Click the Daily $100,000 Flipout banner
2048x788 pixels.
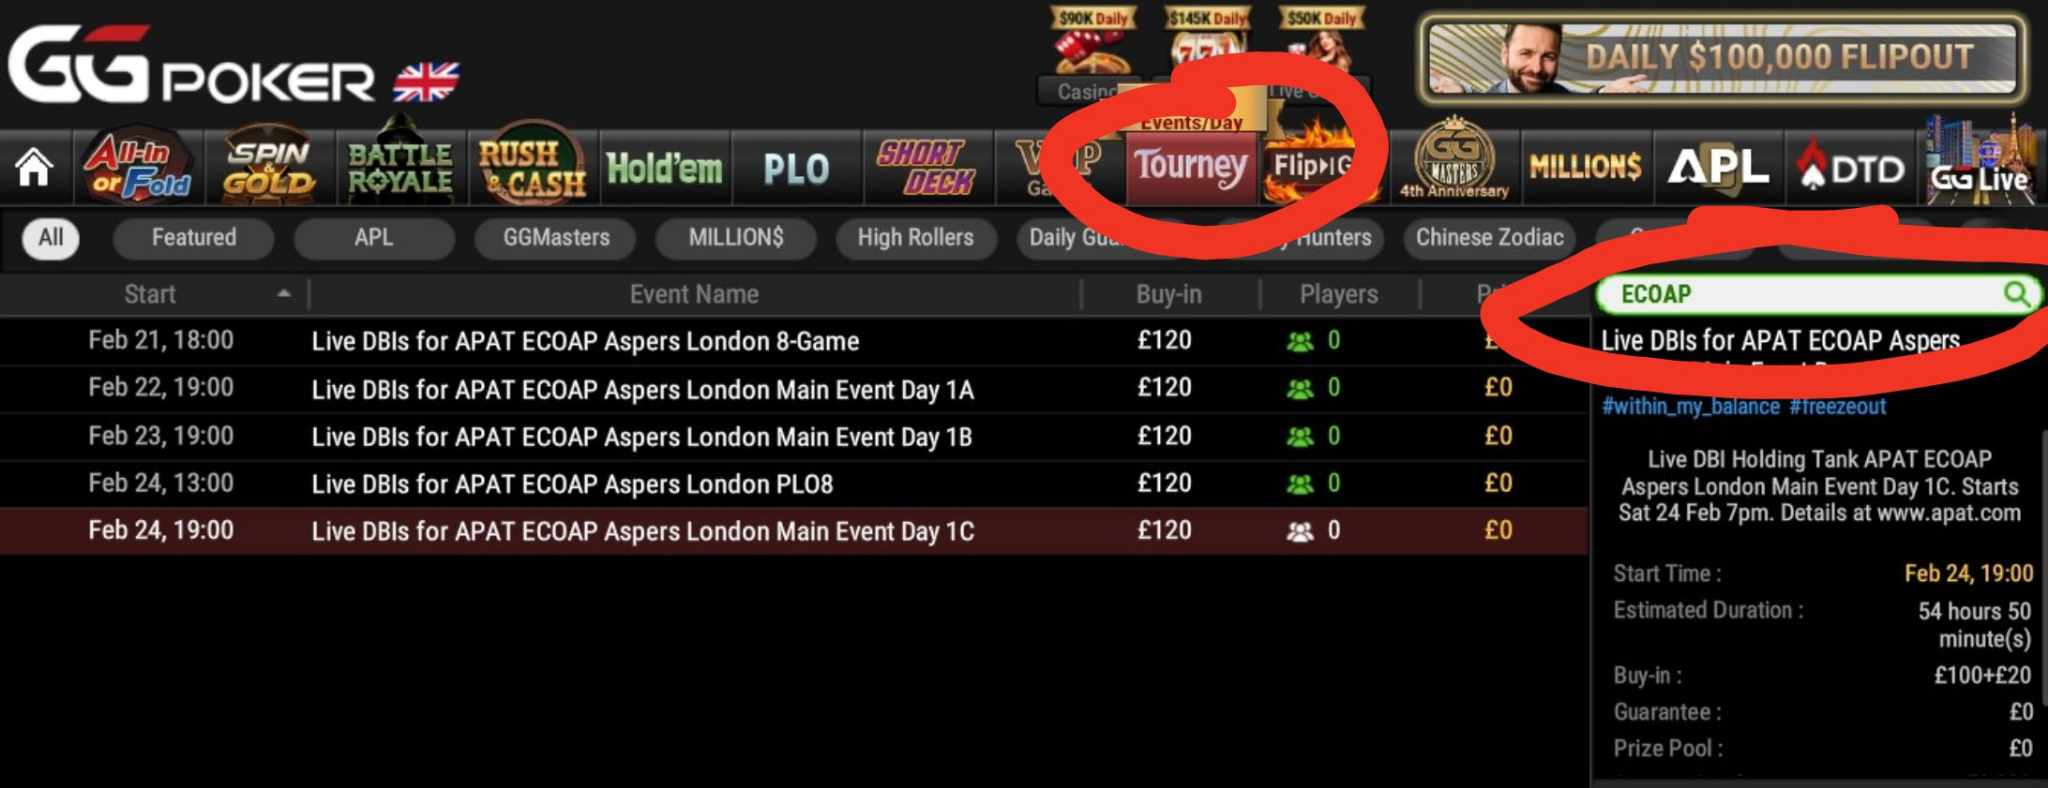pos(1722,58)
